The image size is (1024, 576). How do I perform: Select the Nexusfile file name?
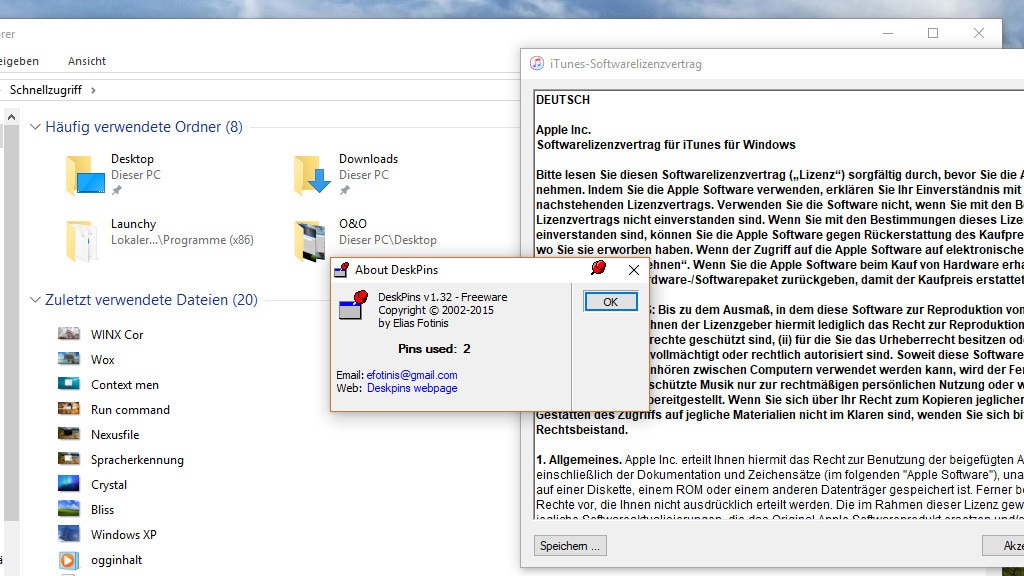pos(115,434)
